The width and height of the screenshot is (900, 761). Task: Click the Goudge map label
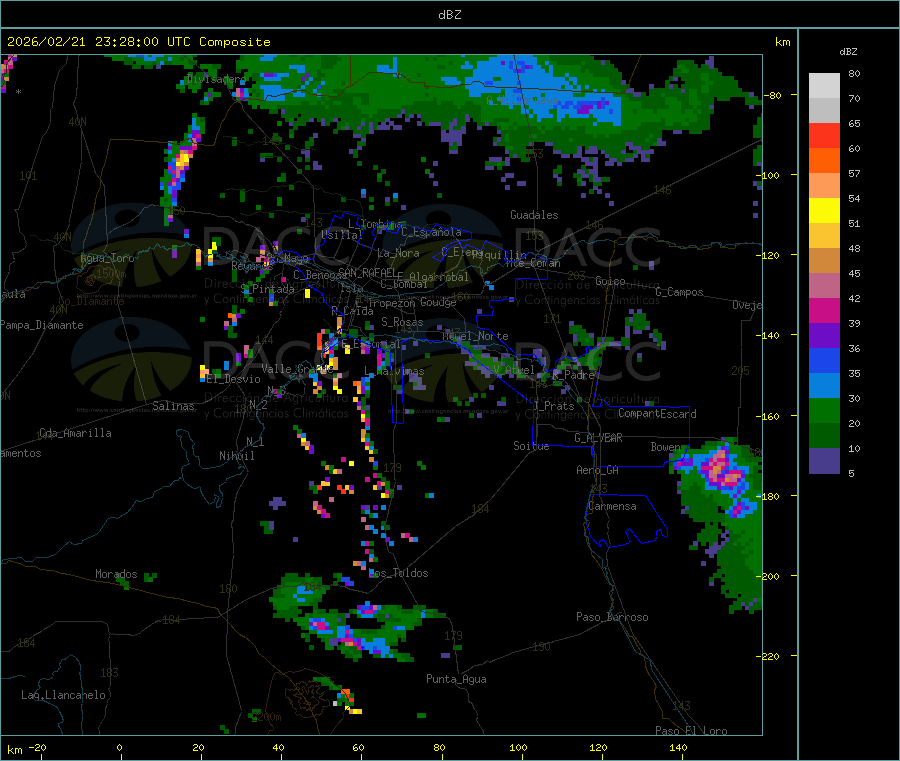click(x=438, y=302)
